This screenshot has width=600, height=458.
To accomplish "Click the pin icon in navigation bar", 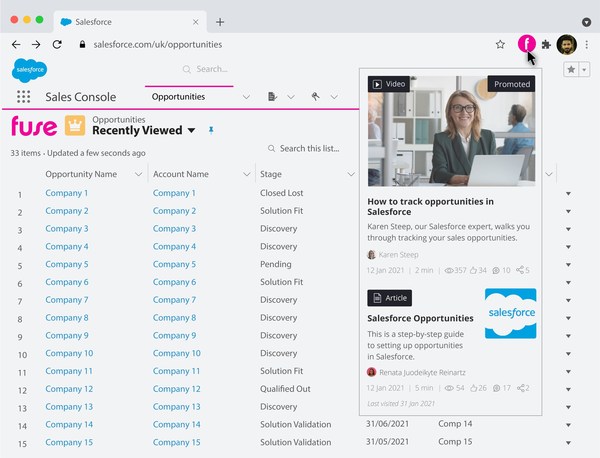I will tap(315, 96).
